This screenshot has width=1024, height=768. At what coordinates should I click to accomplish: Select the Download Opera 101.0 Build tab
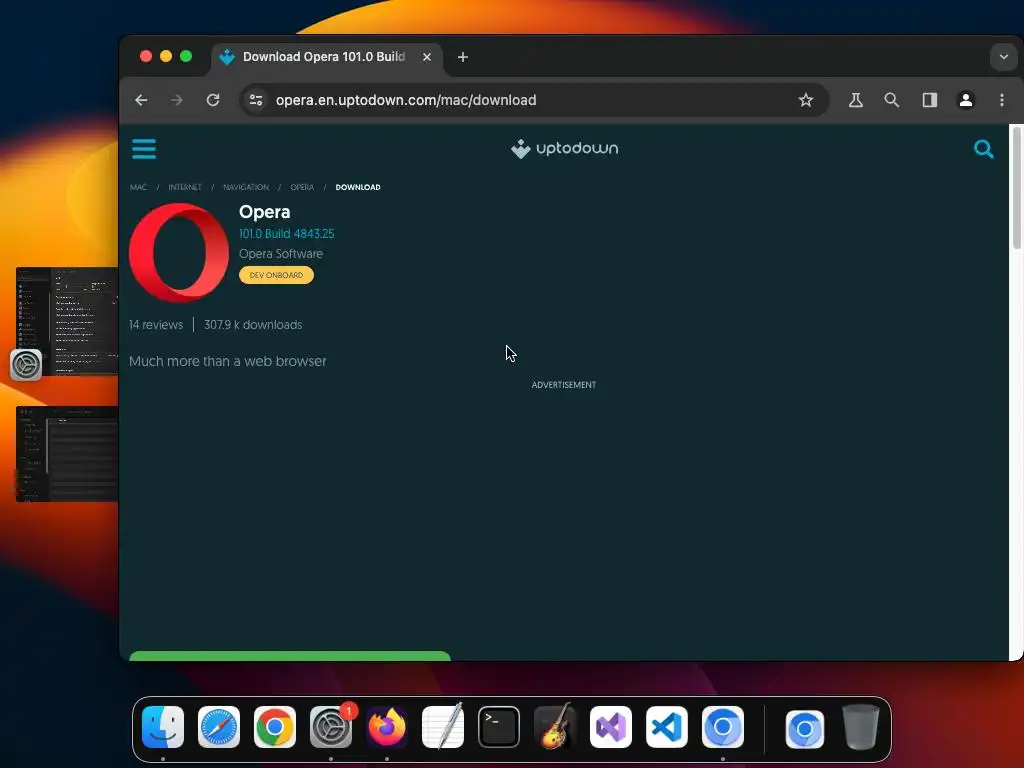327,57
